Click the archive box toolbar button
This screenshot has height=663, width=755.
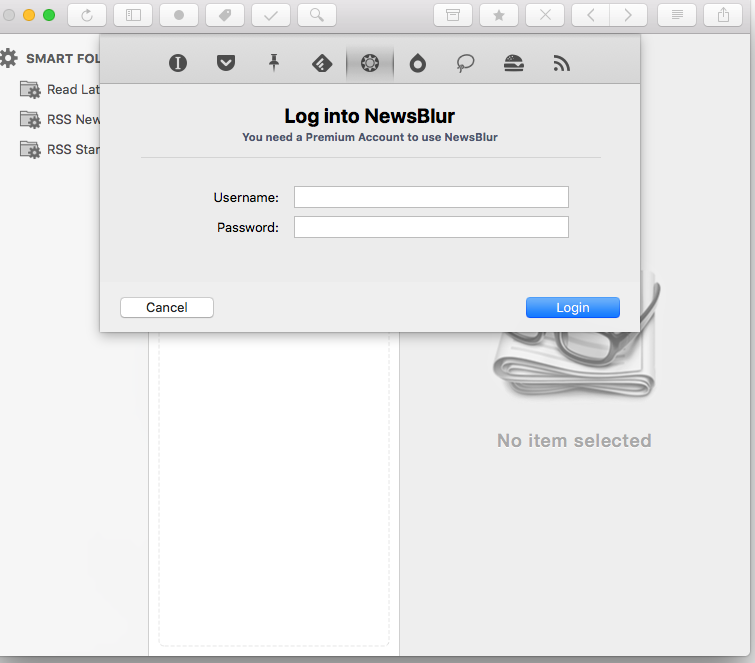pyautogui.click(x=453, y=15)
